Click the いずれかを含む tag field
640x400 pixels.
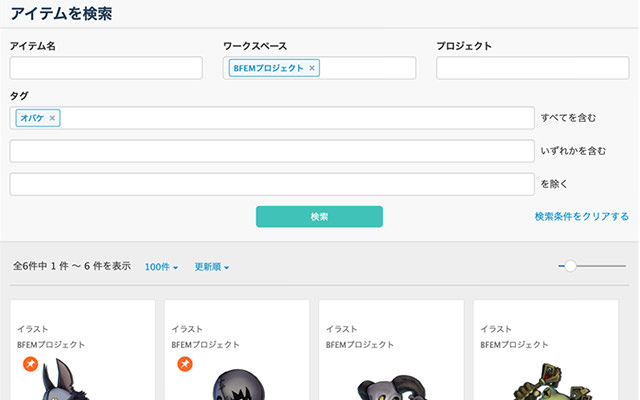[272, 151]
